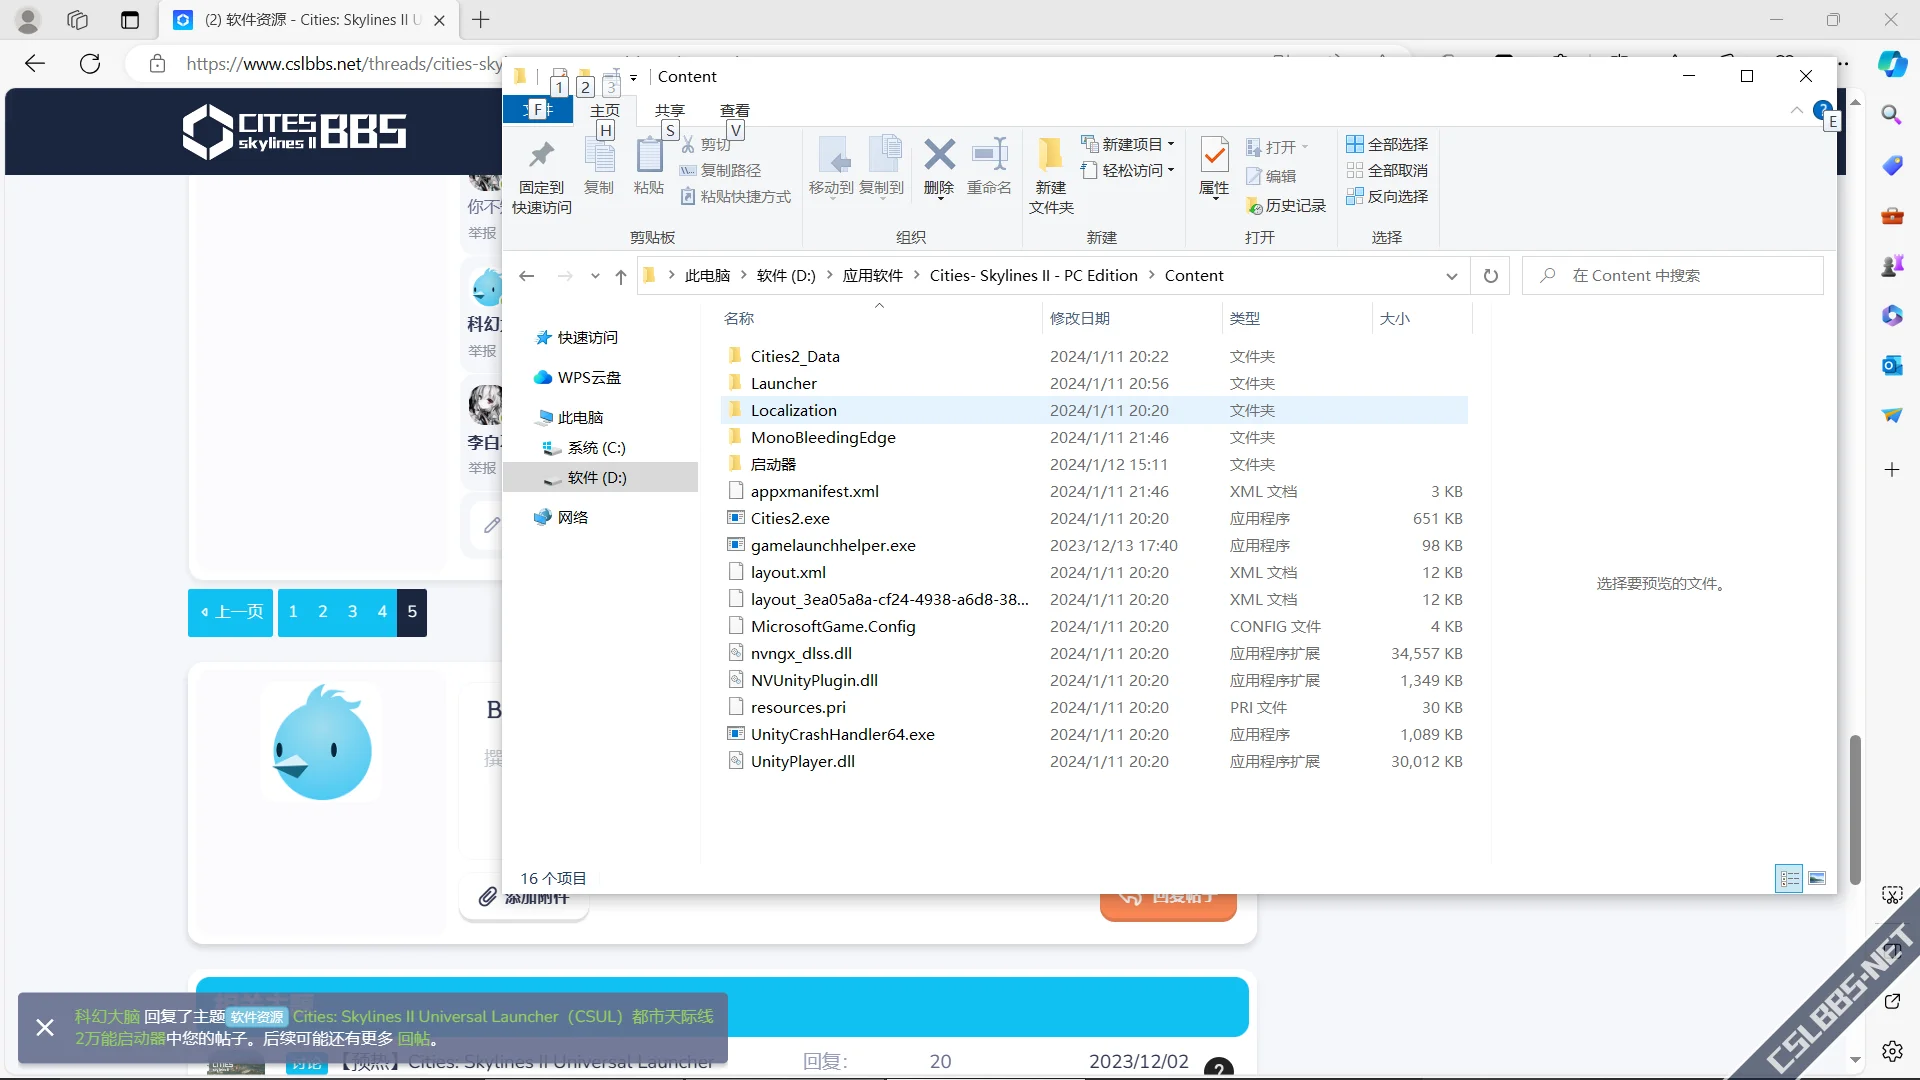Click Content breadcrumb in address bar

pos(1193,276)
